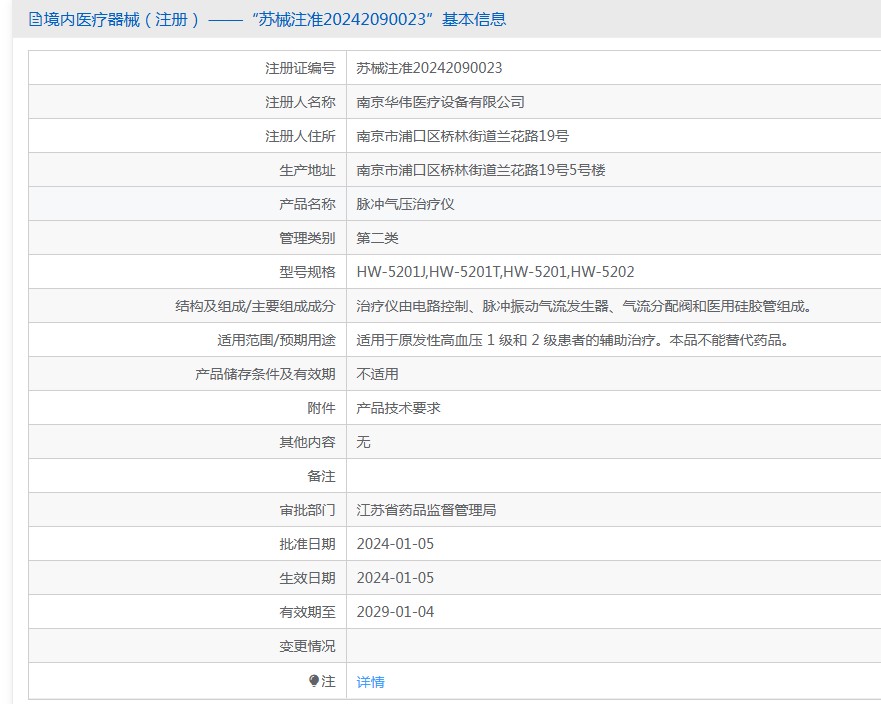Click the attachment value 产品技术要求
Screen dimensions: 881x704
(x=398, y=408)
